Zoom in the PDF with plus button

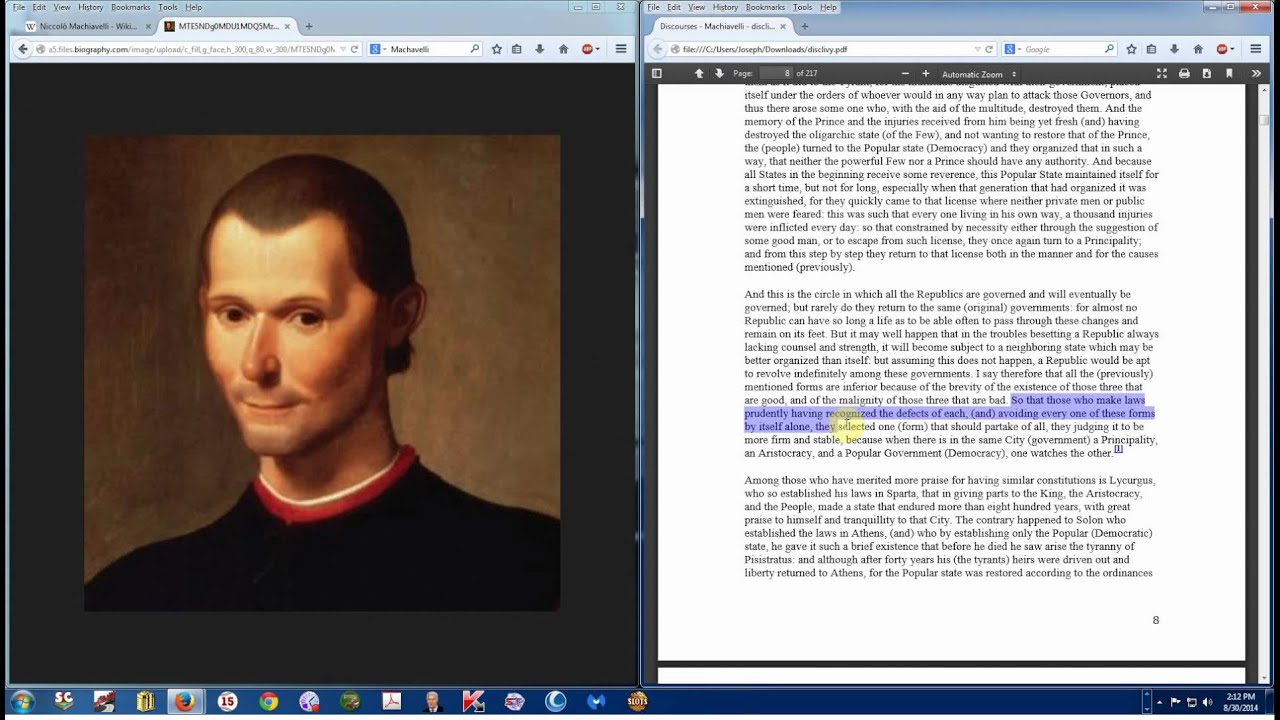point(925,73)
